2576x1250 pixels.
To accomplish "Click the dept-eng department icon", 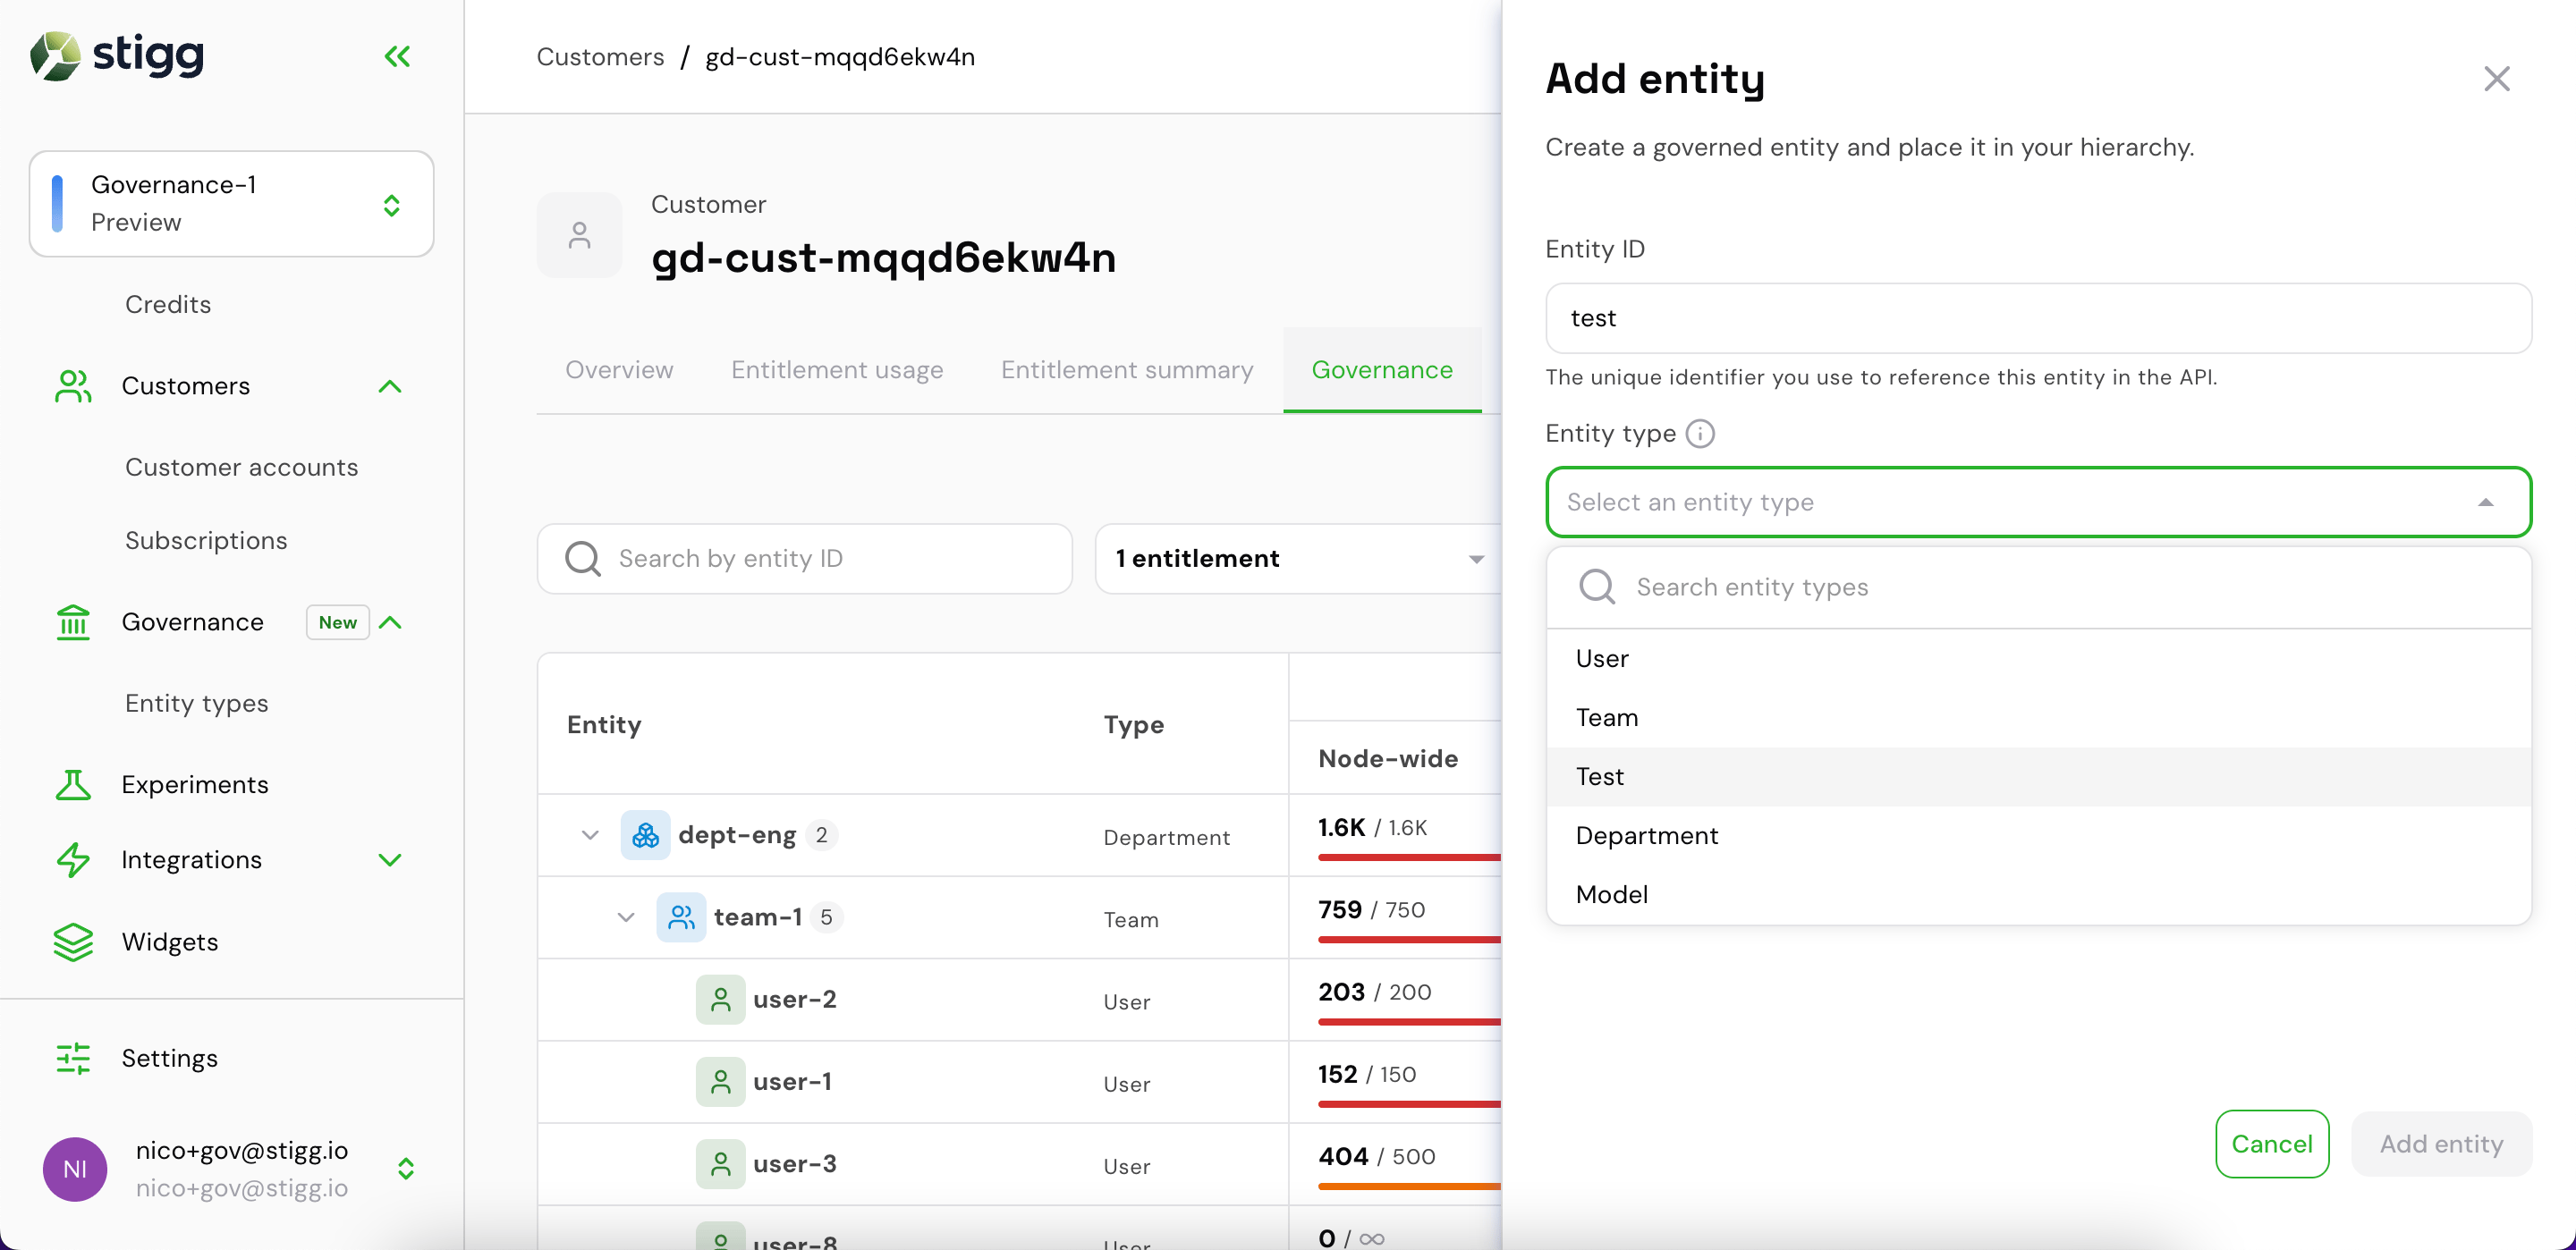I will coord(645,835).
